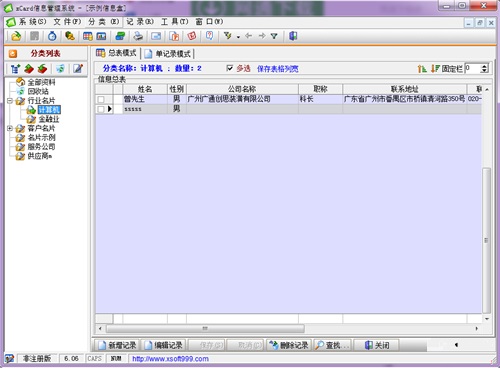500x368 pixels.
Task: Click the card view toolbar icon
Action: click(x=101, y=36)
